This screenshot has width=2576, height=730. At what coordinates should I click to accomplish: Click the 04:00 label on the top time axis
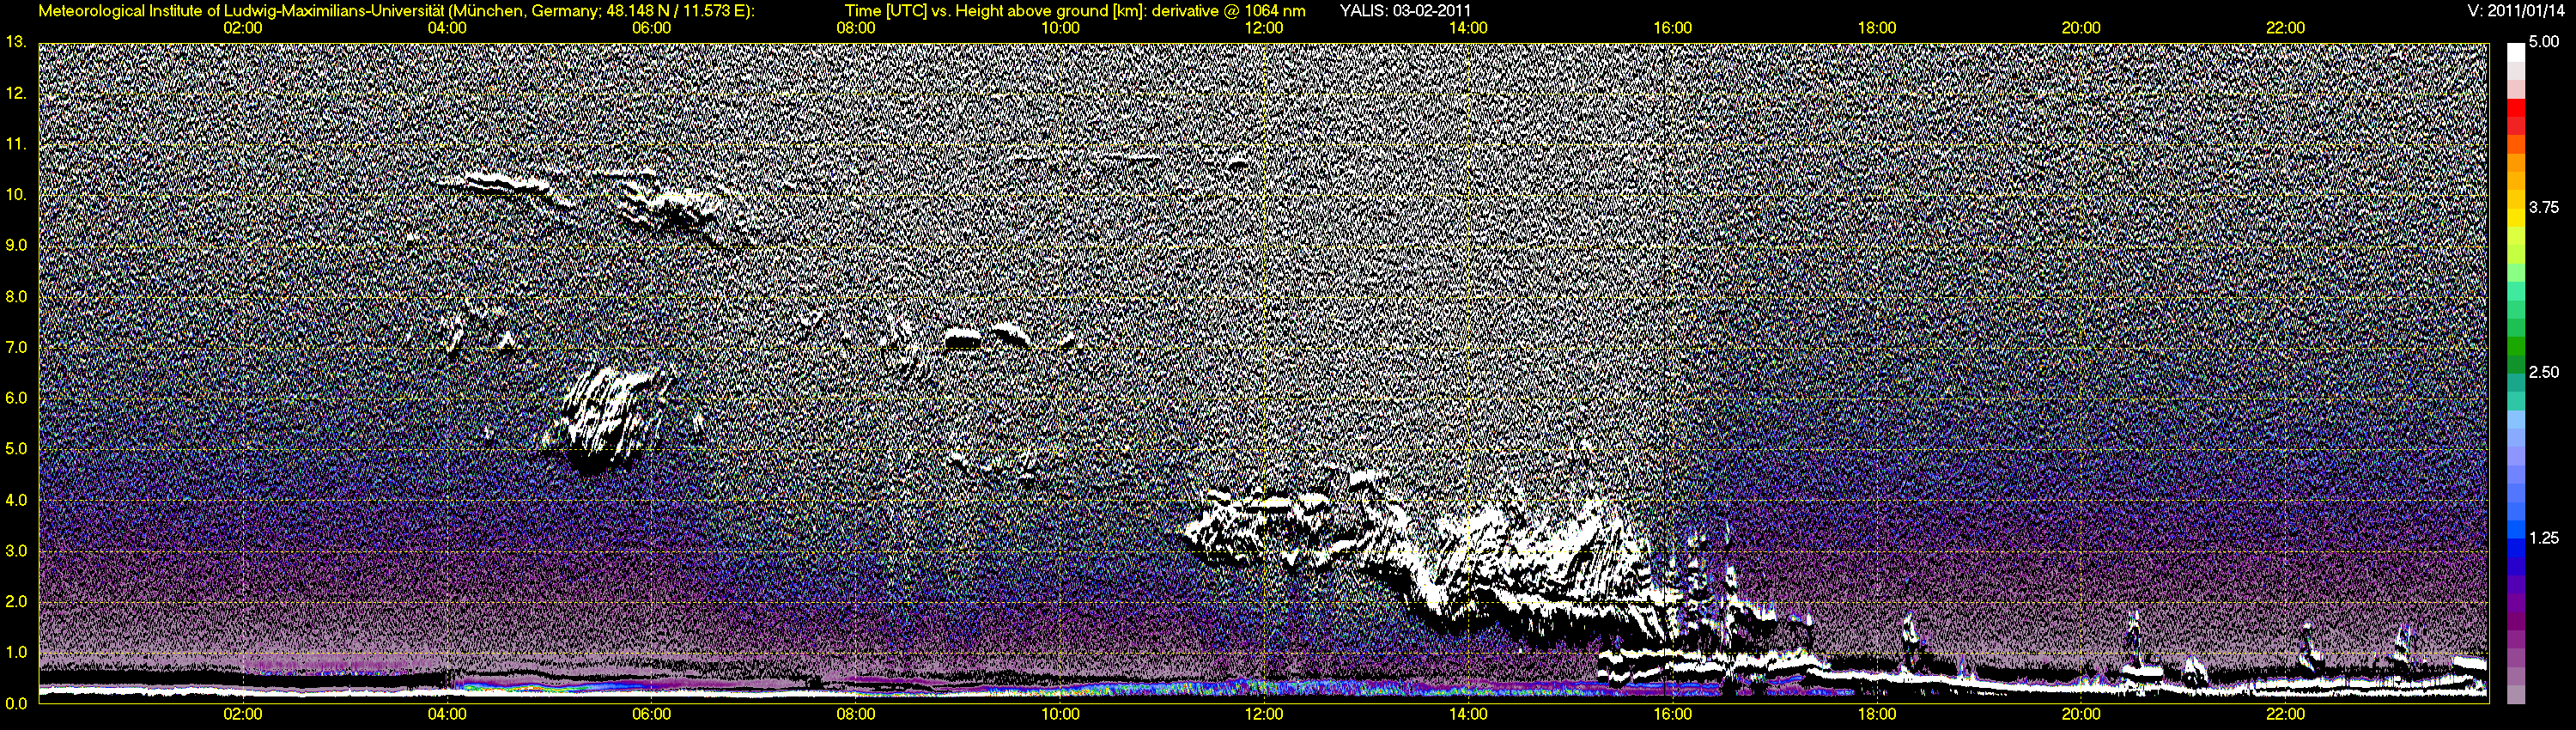coord(447,28)
